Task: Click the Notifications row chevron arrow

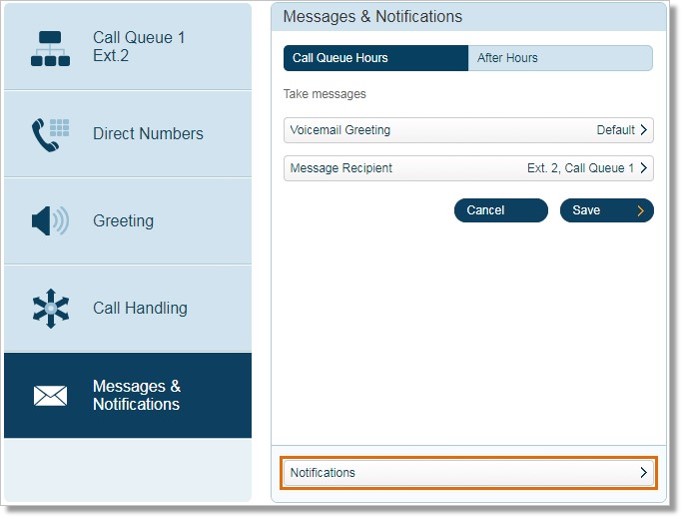Action: coord(643,473)
